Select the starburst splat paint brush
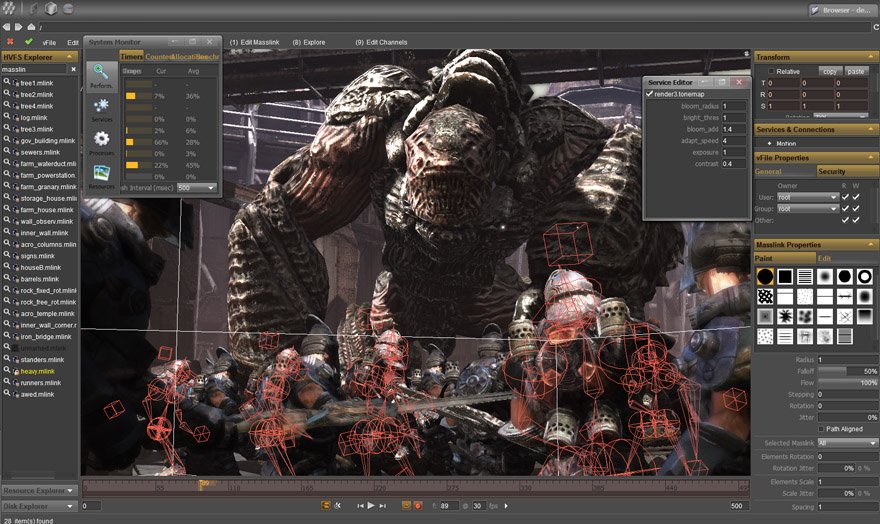This screenshot has width=880, height=524. [785, 316]
